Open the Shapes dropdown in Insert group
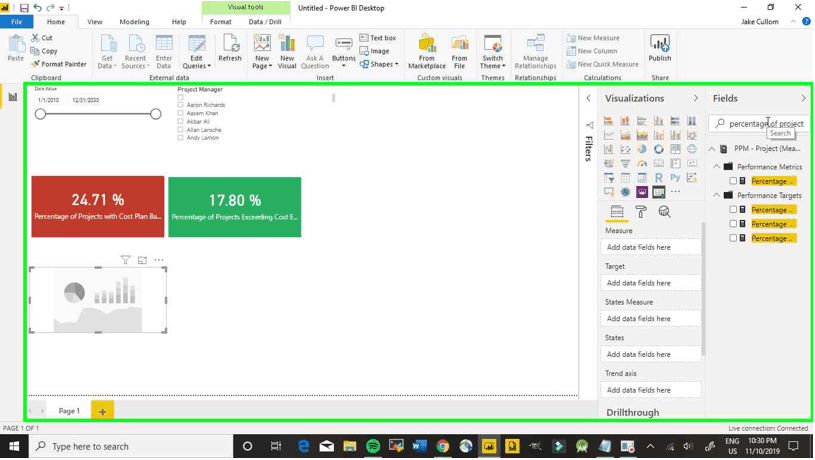Image resolution: width=815 pixels, height=460 pixels. tap(379, 64)
